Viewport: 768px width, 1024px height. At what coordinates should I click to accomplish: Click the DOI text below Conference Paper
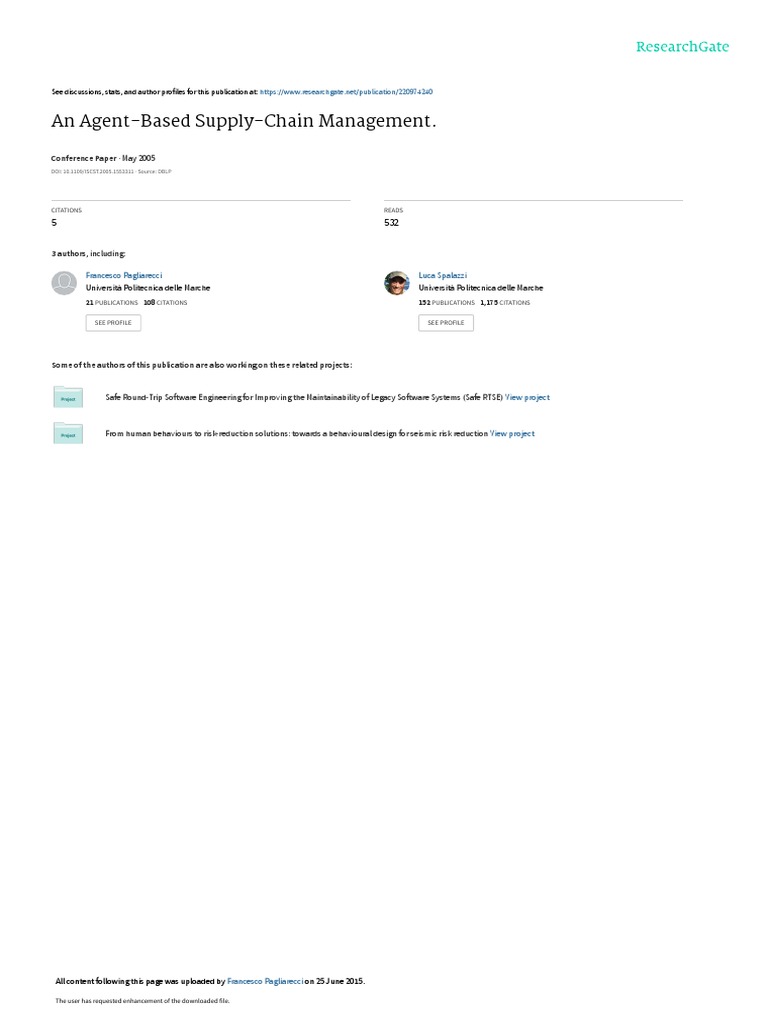pyautogui.click(x=93, y=172)
